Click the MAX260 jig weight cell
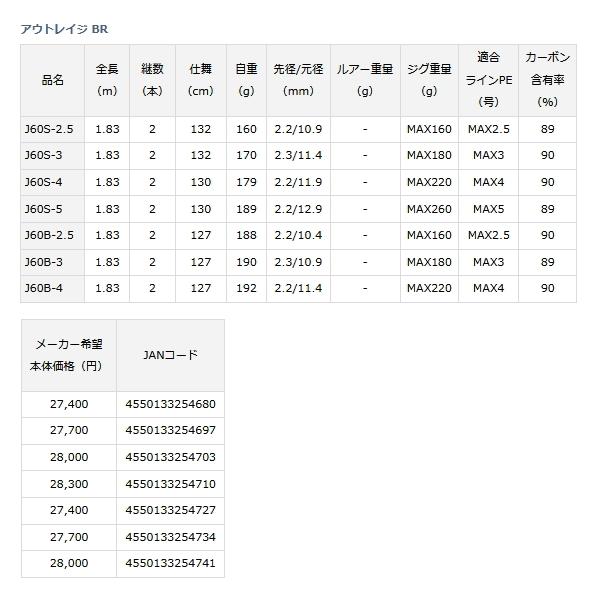 (x=429, y=209)
